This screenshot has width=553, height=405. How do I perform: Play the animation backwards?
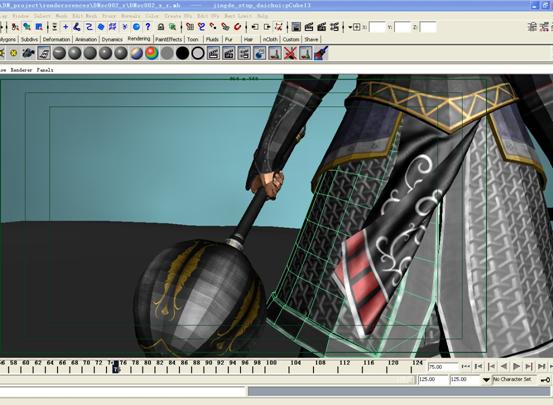[x=504, y=367]
